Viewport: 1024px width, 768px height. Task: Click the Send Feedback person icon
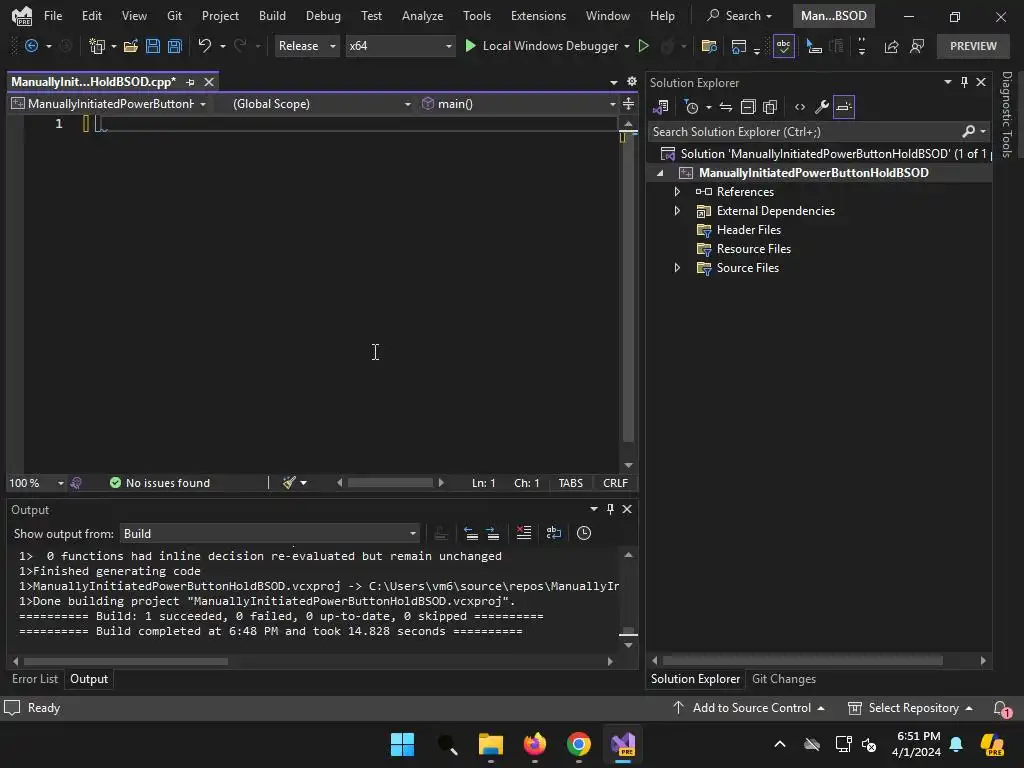pos(917,46)
